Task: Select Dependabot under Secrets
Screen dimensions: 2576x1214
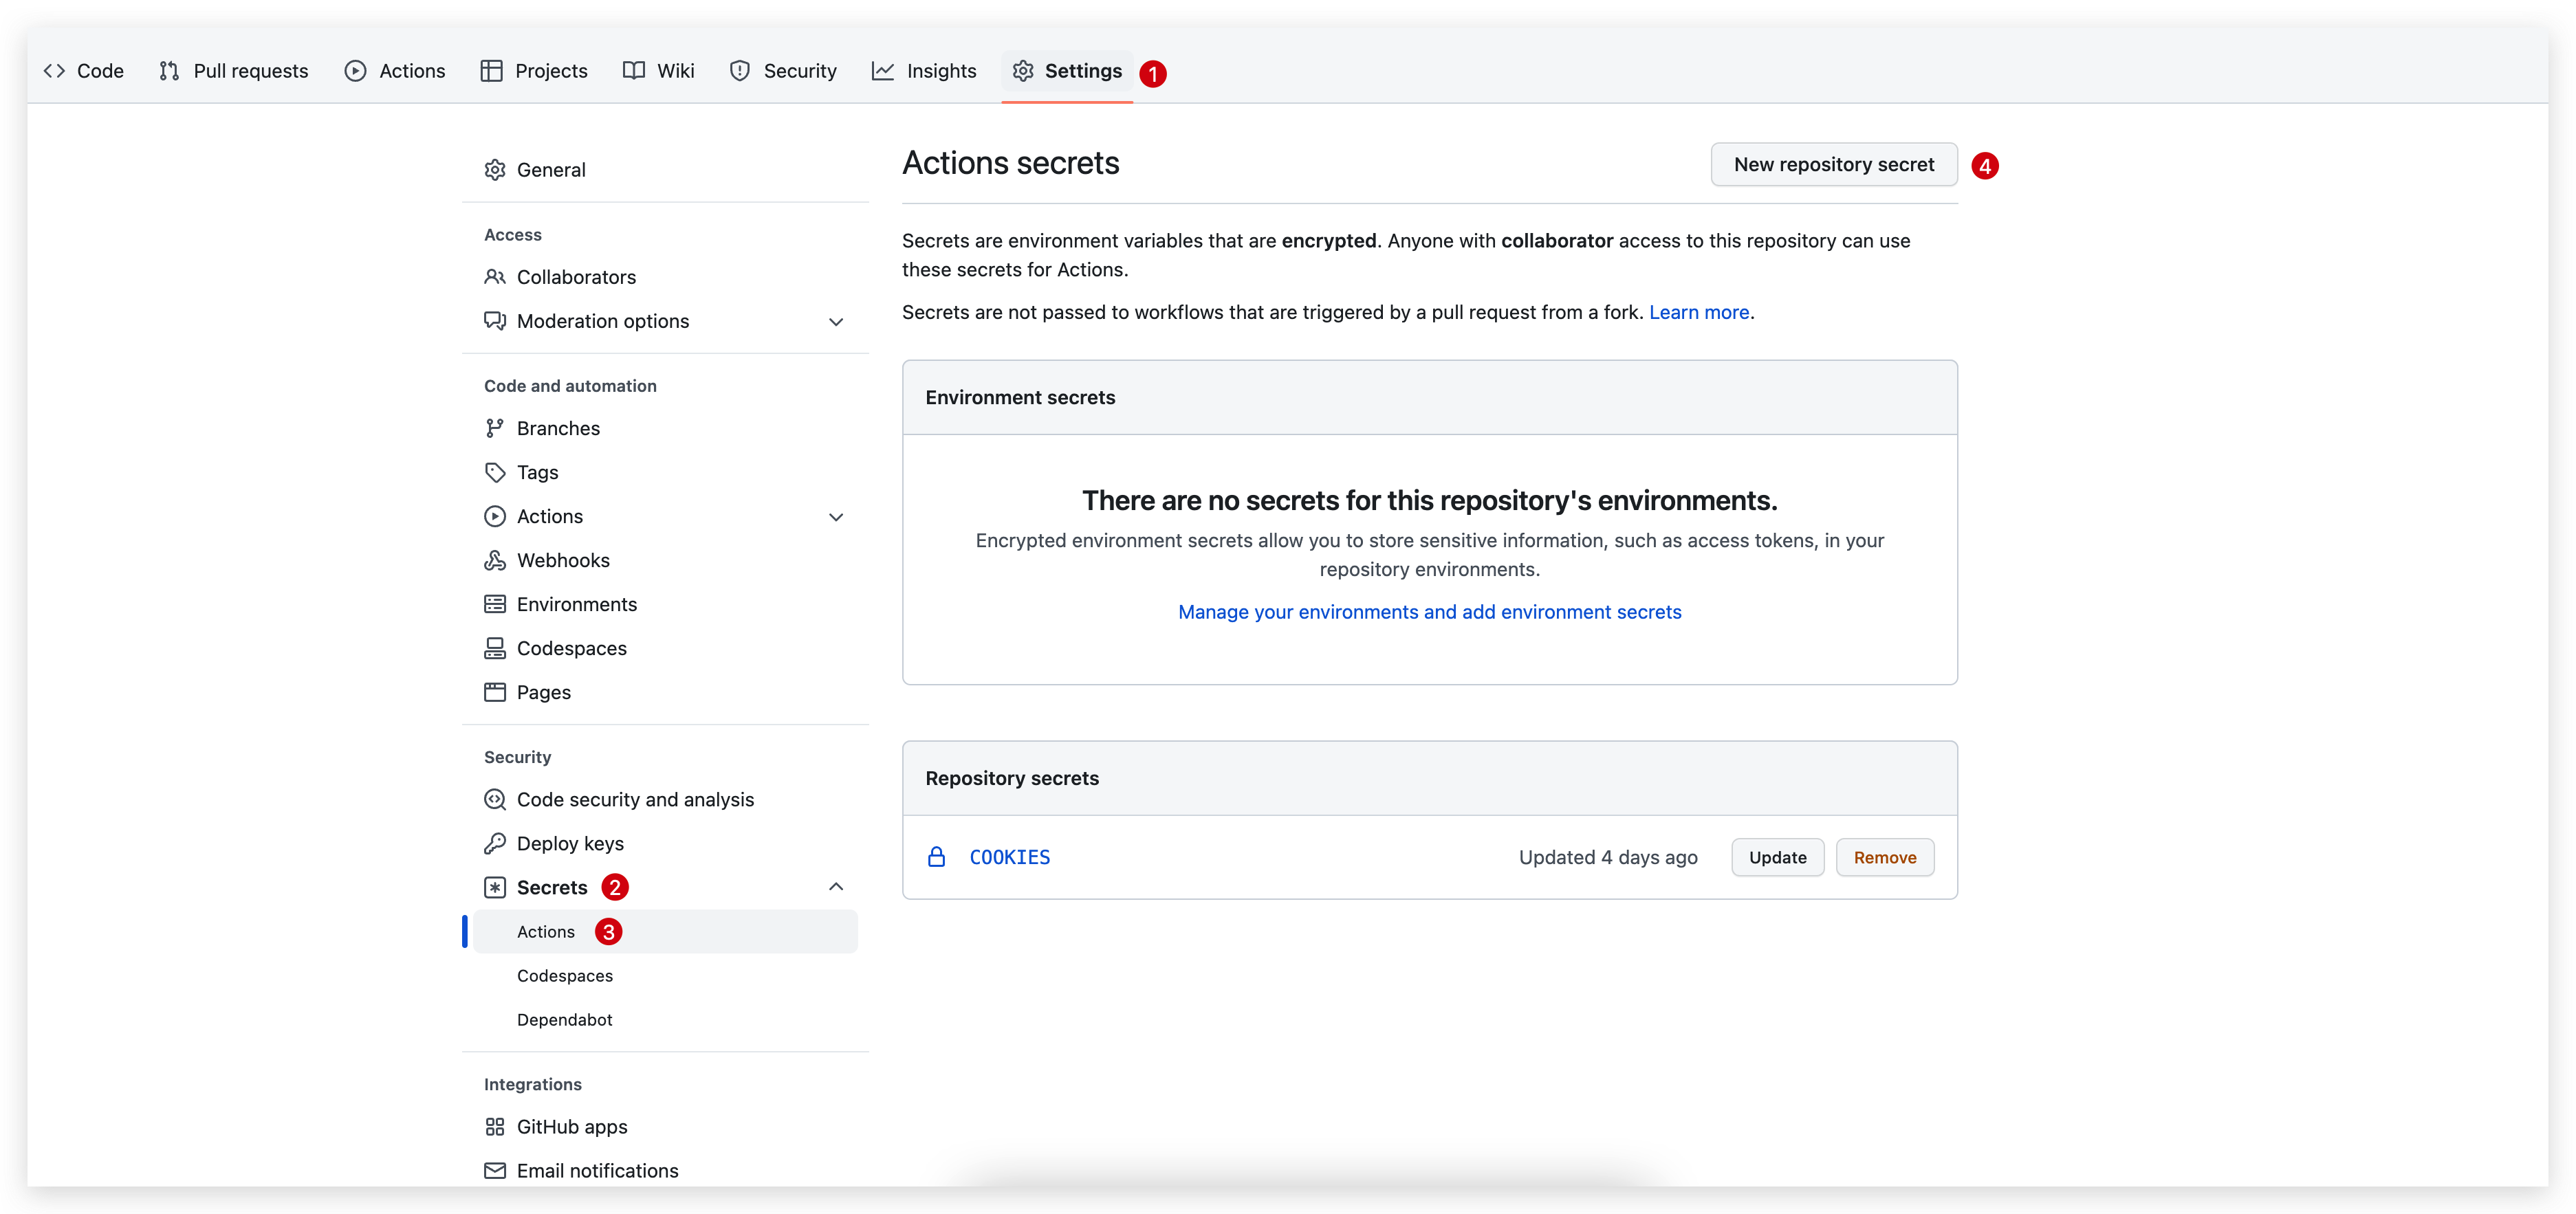Action: pyautogui.click(x=564, y=1019)
